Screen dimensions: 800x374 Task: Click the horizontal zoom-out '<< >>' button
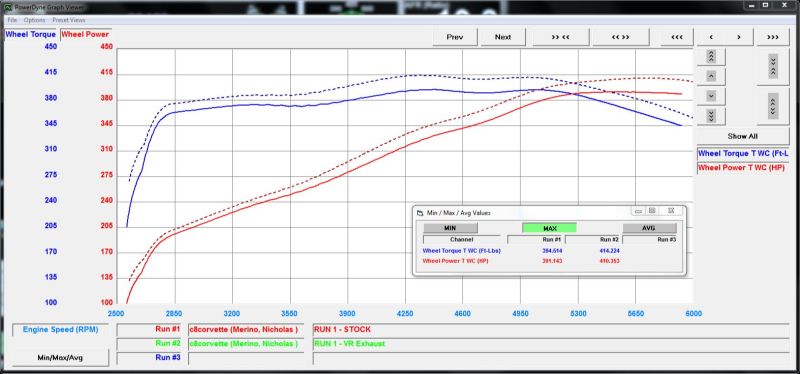(620, 37)
